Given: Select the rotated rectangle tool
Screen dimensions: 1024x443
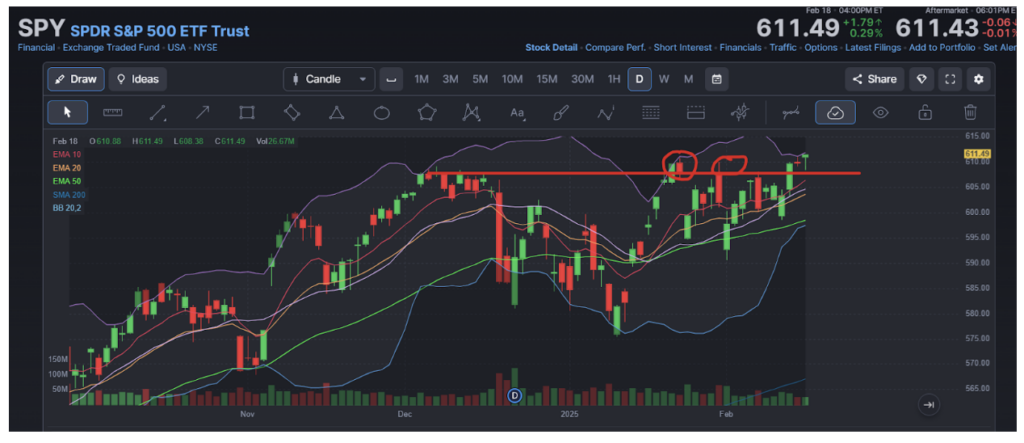Looking at the screenshot, I should pyautogui.click(x=292, y=112).
